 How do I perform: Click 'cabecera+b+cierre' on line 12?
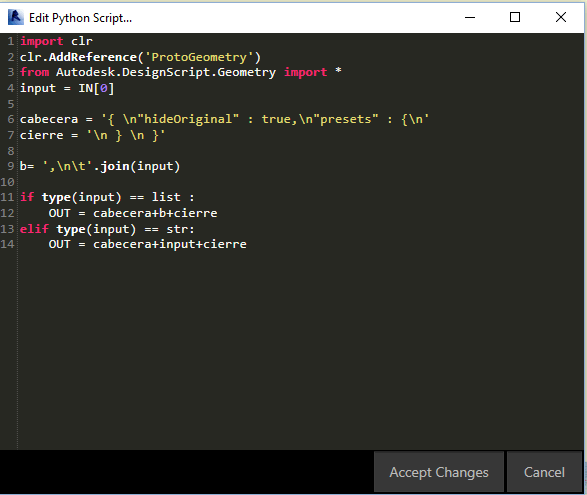(155, 213)
